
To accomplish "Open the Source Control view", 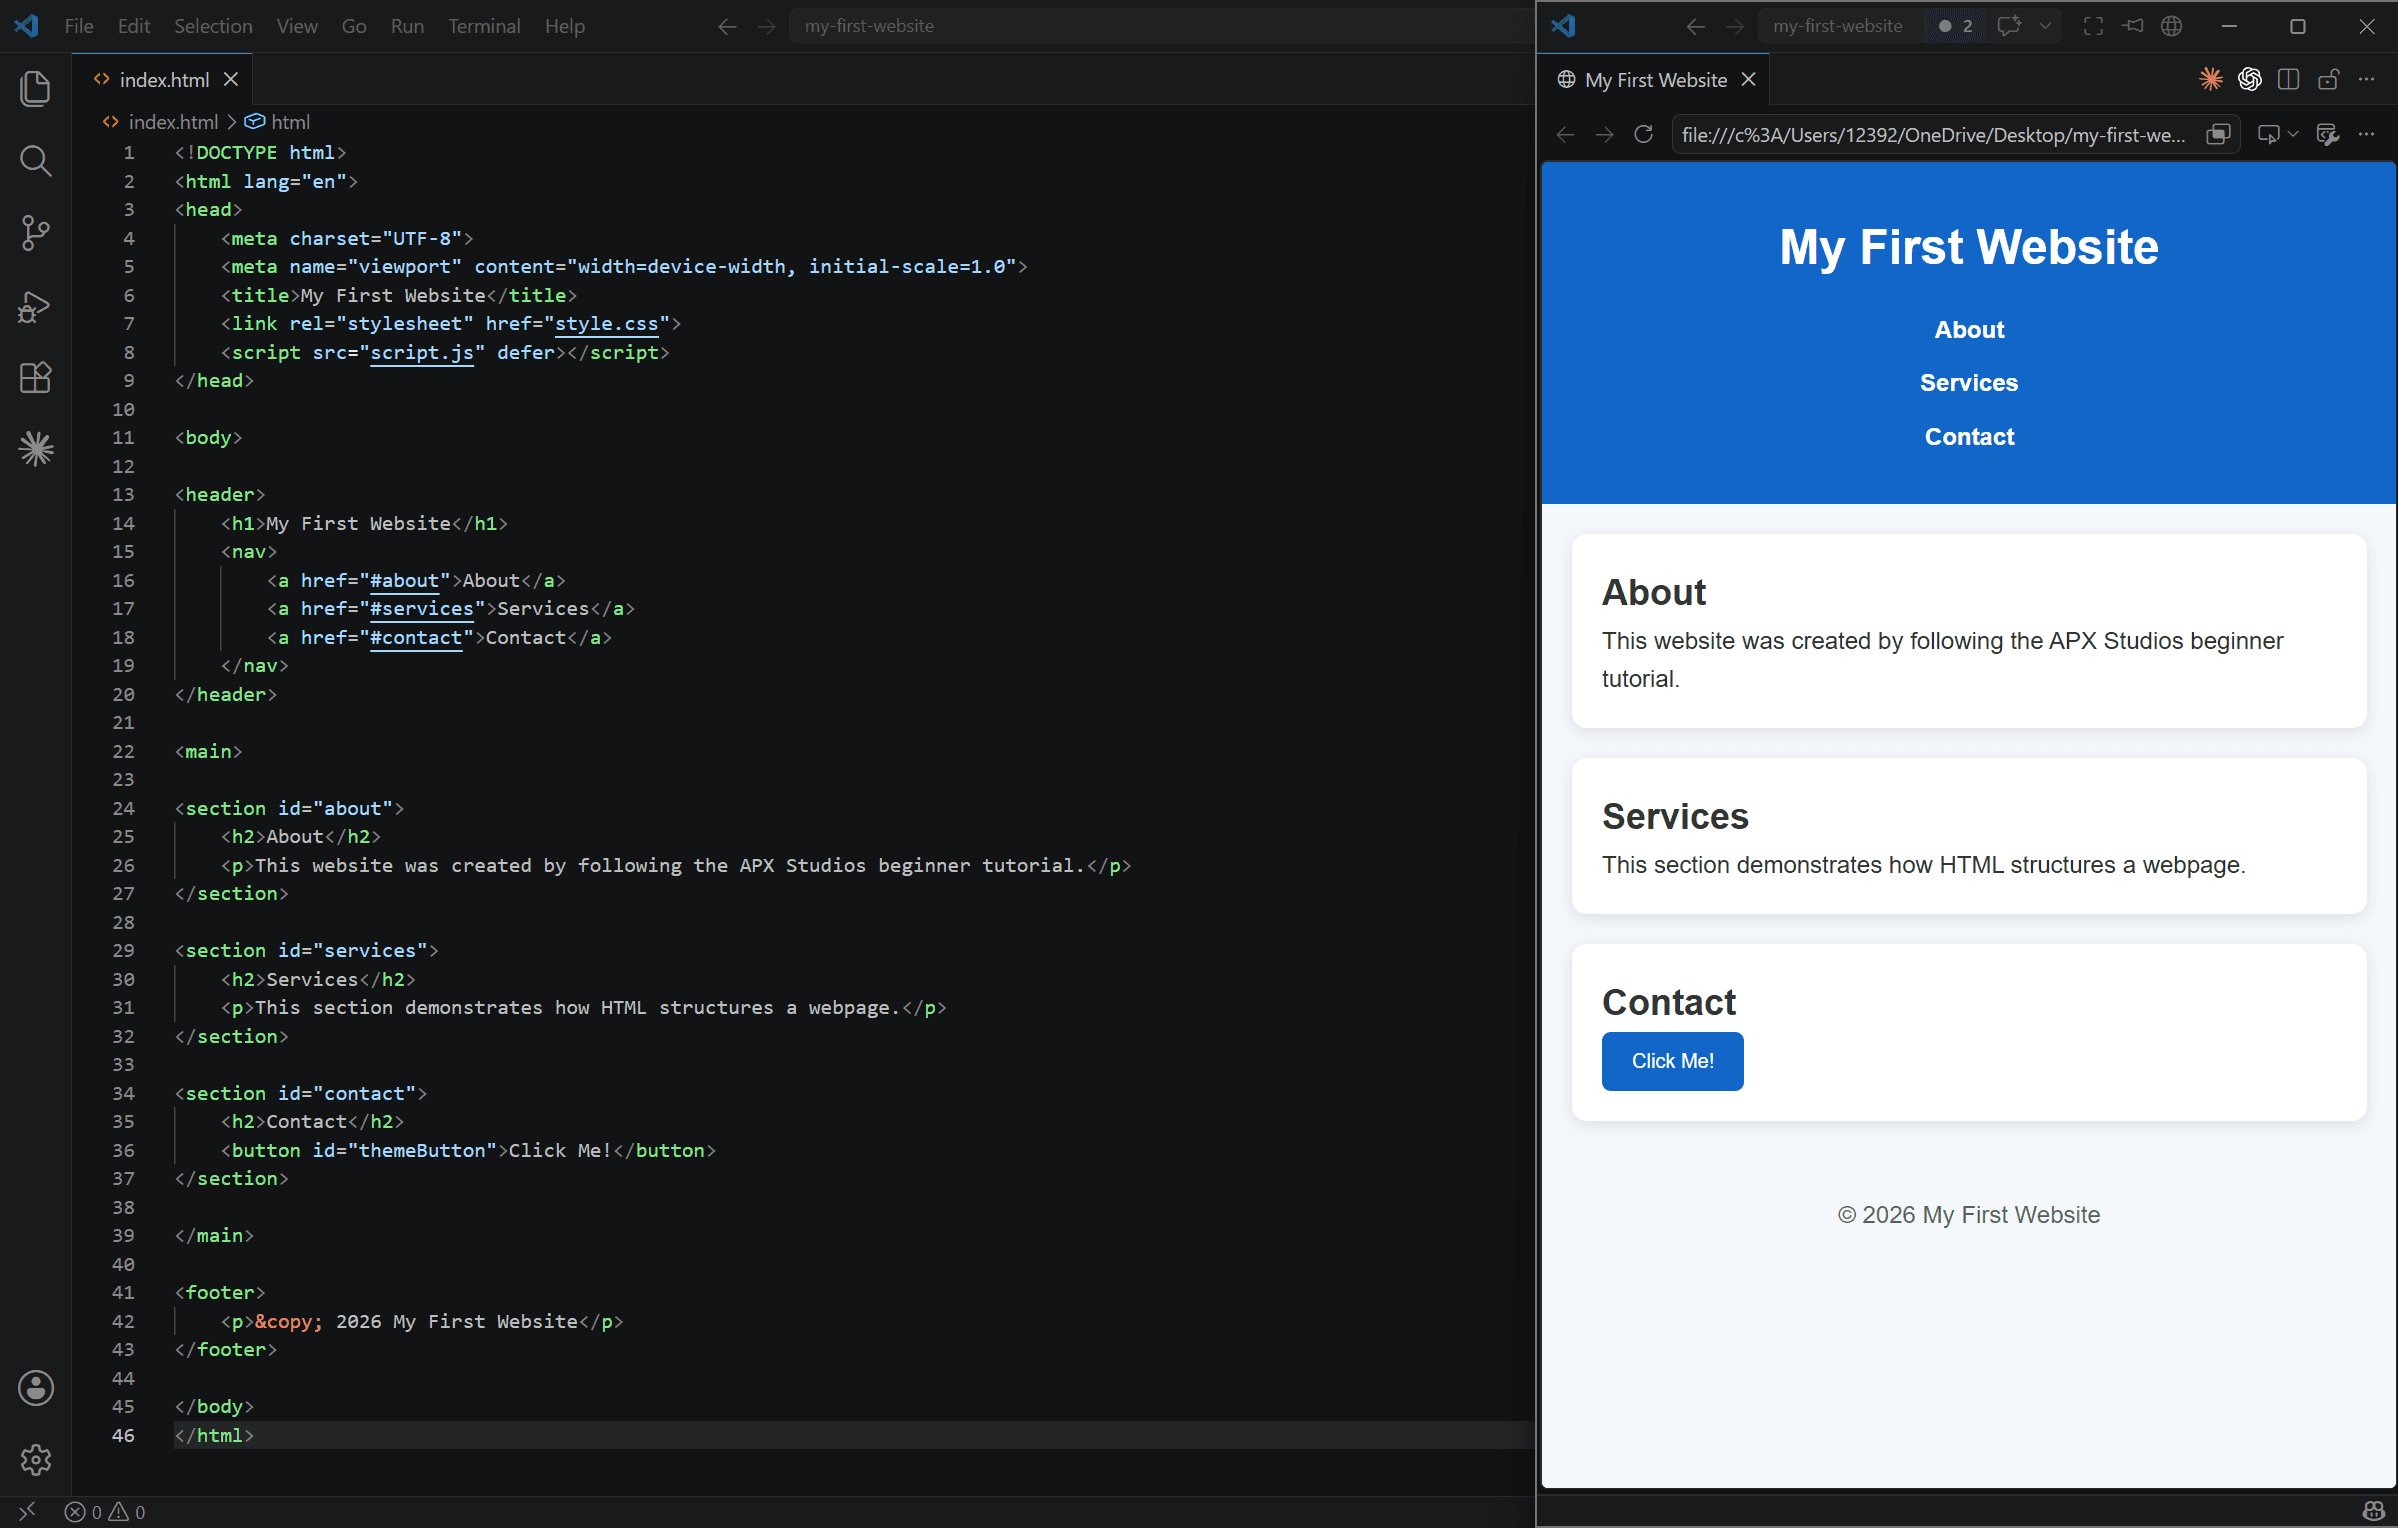I will pos(36,233).
